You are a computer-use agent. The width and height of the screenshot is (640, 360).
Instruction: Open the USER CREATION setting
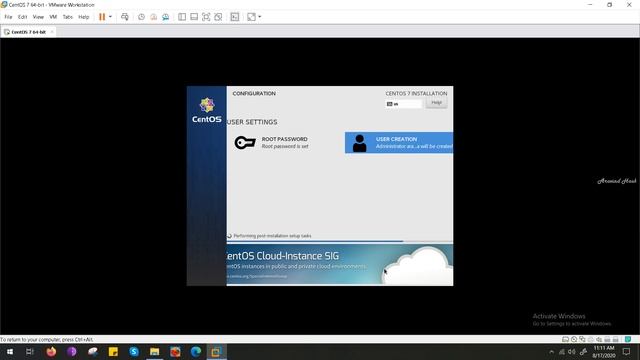click(399, 142)
